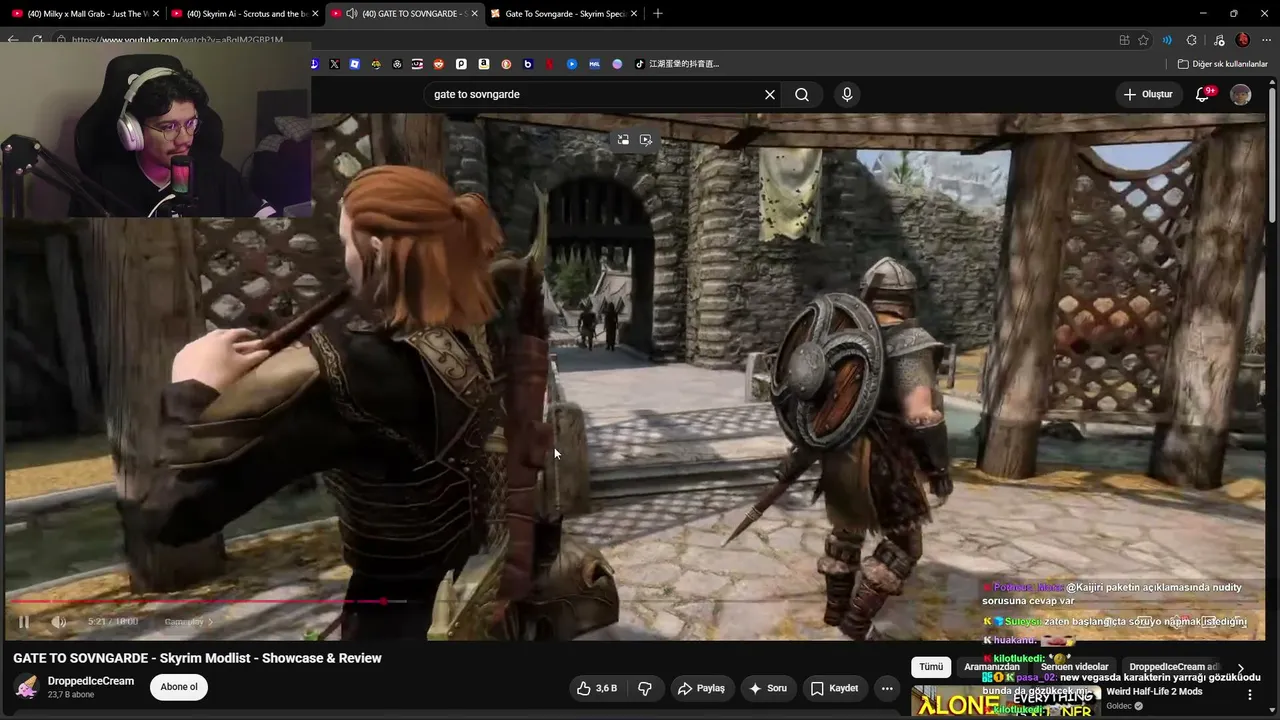Click the Paylaş share button
Image resolution: width=1280 pixels, height=720 pixels.
(701, 688)
